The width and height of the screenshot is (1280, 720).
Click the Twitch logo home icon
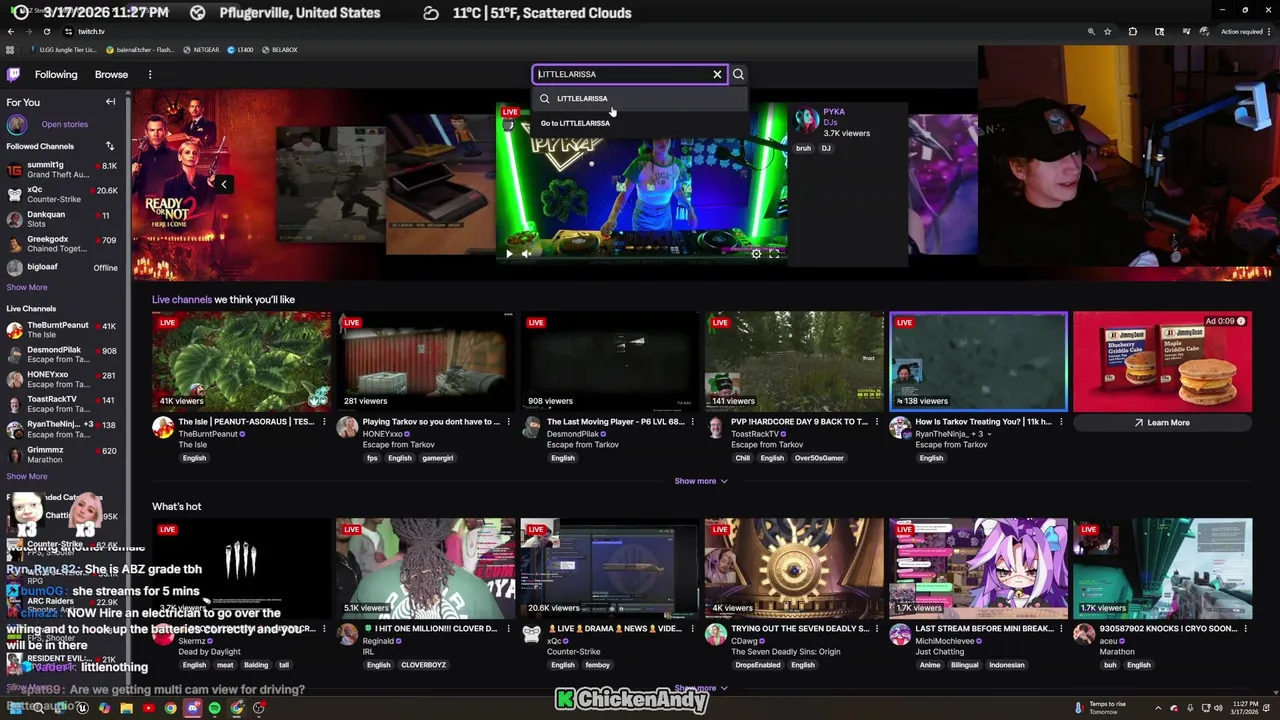pyautogui.click(x=13, y=74)
